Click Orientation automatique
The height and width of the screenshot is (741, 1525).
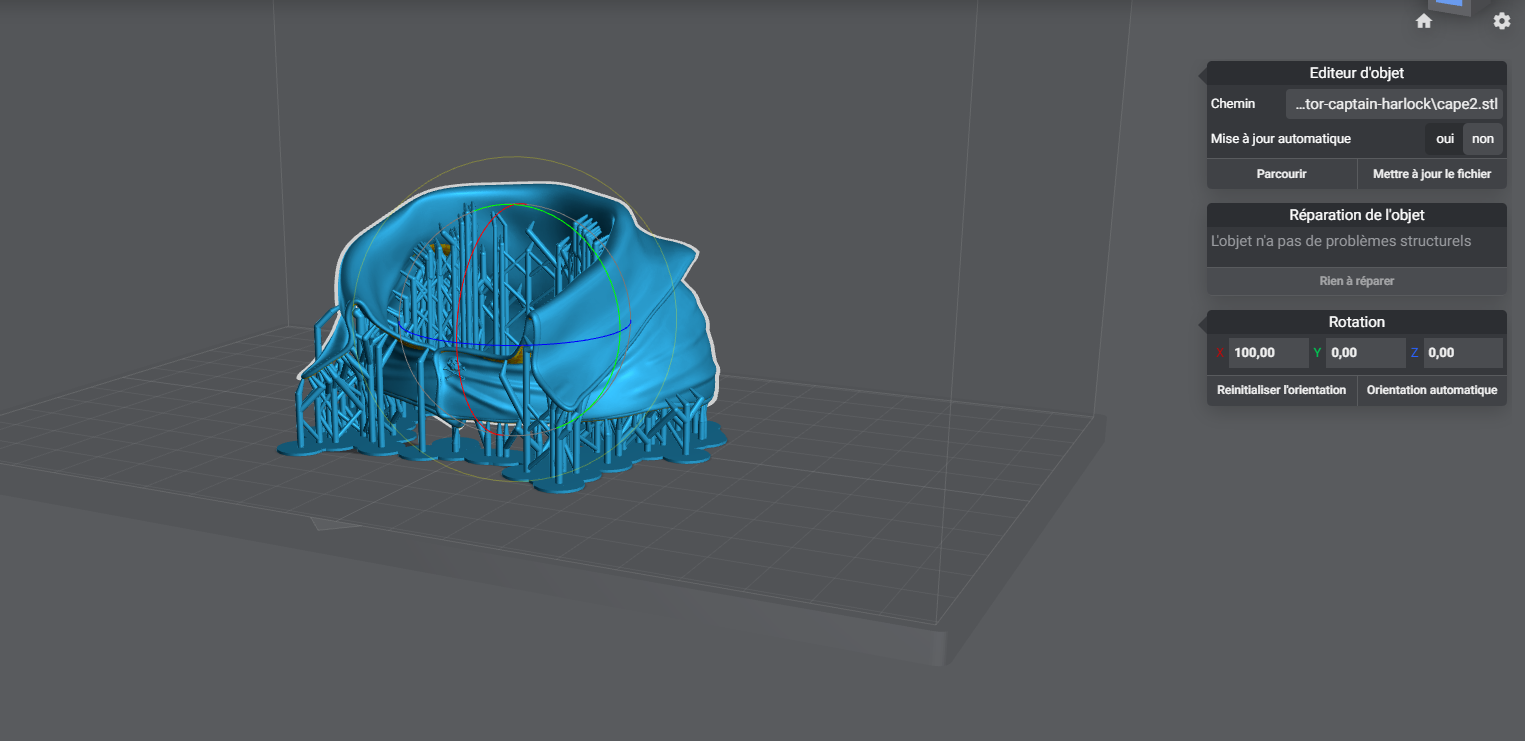click(x=1432, y=390)
